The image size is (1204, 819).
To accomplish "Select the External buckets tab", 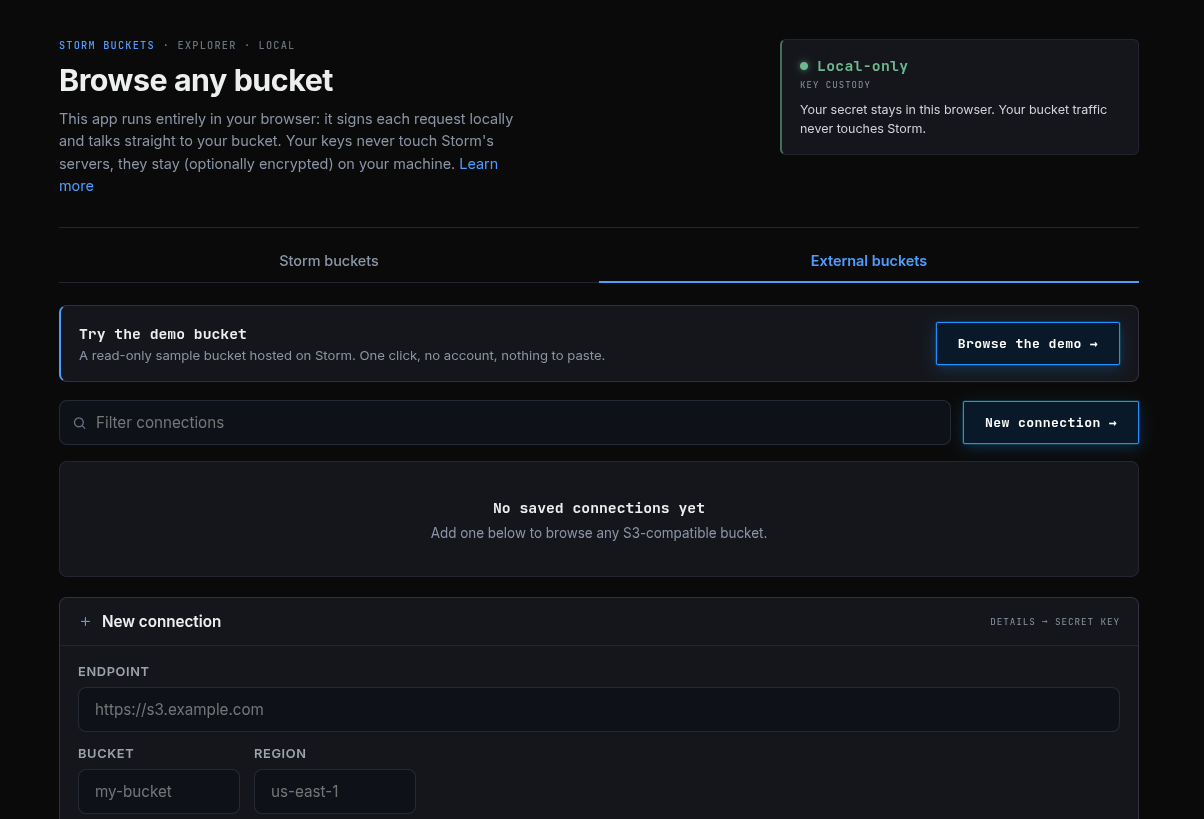I will [869, 261].
